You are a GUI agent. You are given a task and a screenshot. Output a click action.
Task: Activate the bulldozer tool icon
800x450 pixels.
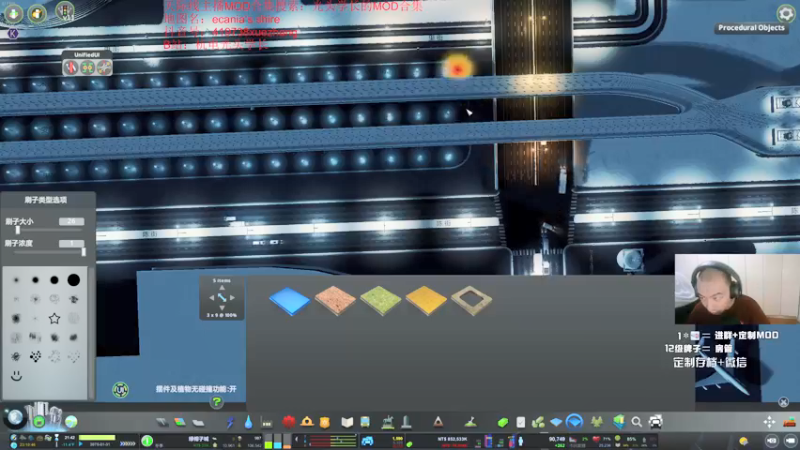(790, 421)
